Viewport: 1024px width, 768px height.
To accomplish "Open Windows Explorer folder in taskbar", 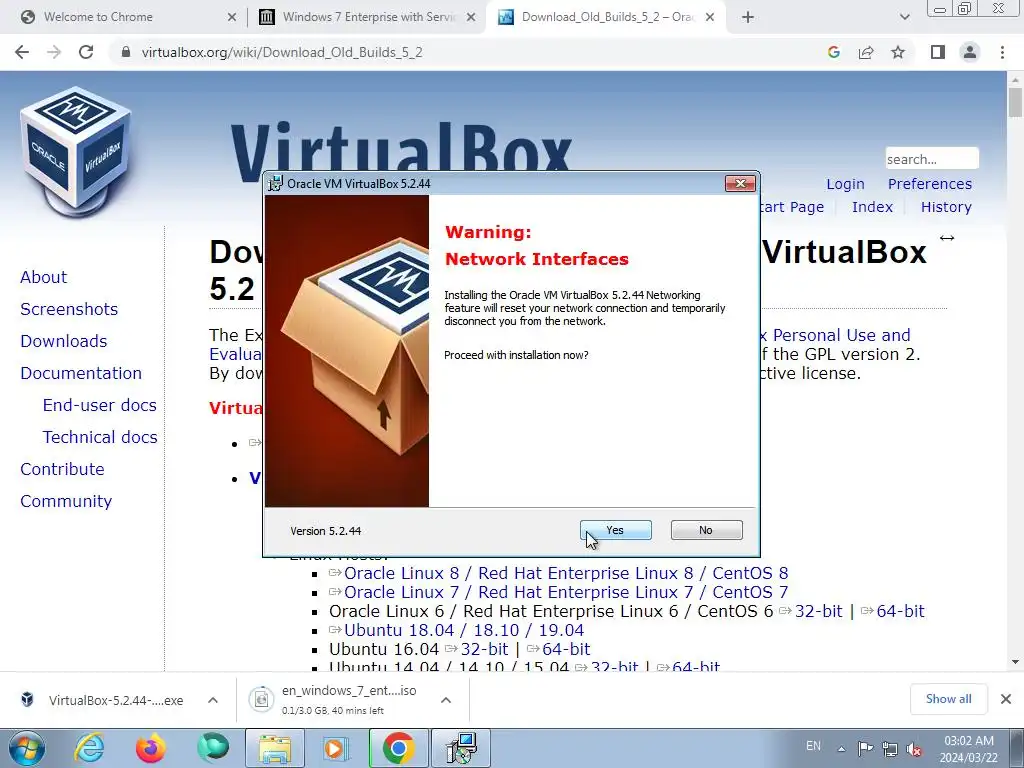I will (x=275, y=748).
